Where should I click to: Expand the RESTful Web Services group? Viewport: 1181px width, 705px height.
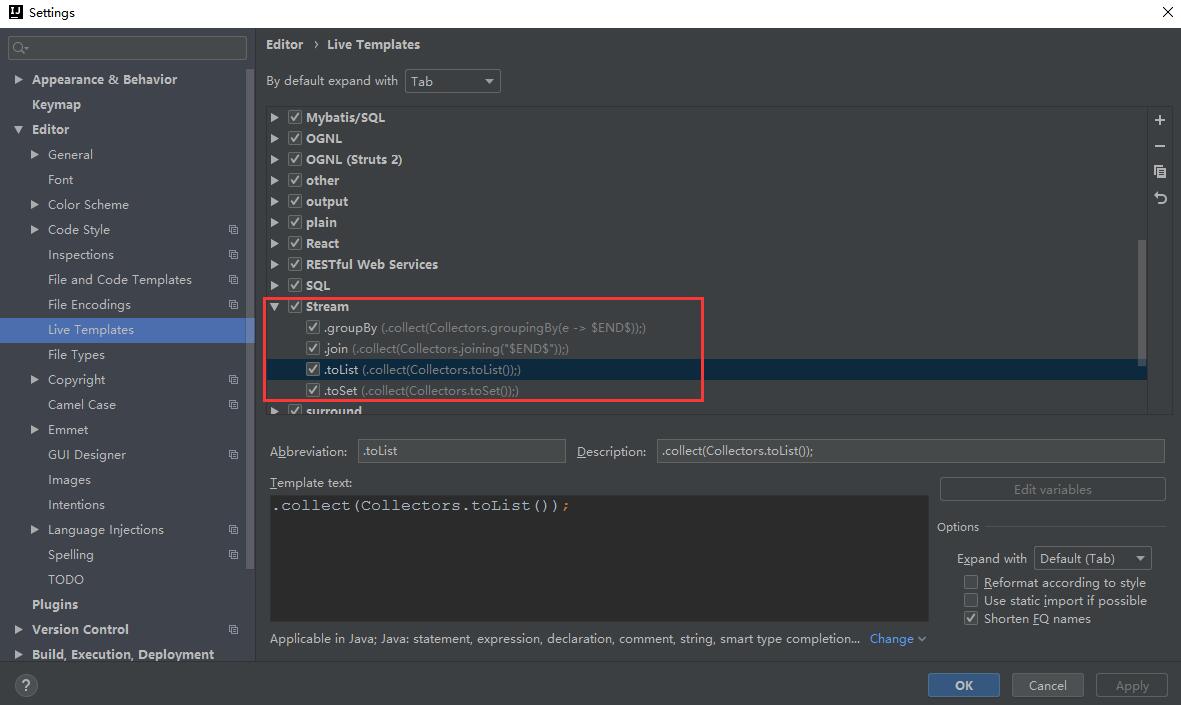[x=275, y=264]
